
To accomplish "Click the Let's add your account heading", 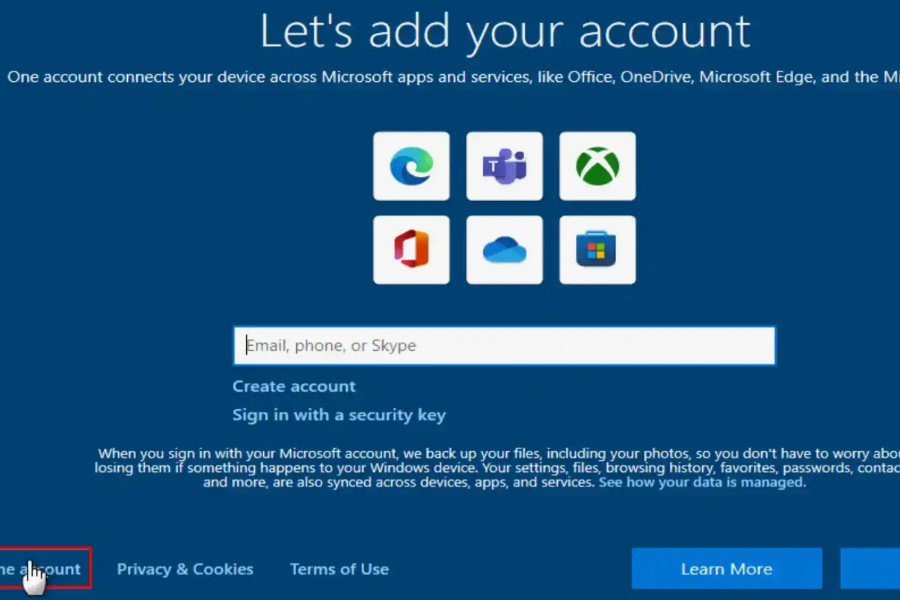I will pos(505,32).
